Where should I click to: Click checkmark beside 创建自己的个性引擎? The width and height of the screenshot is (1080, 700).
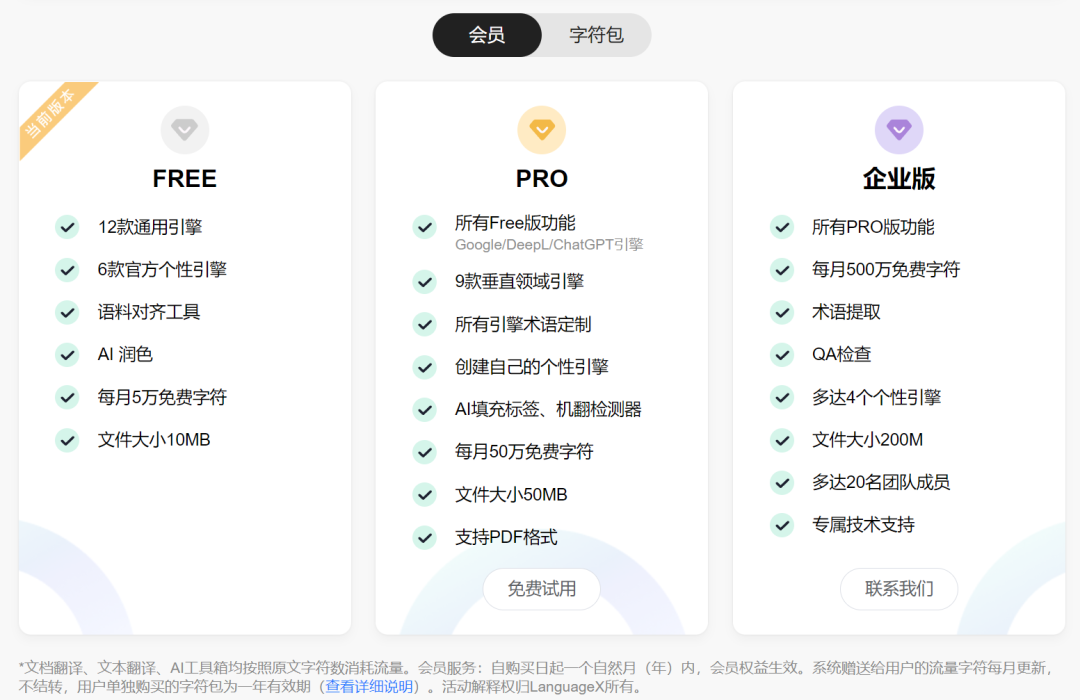[x=425, y=367]
